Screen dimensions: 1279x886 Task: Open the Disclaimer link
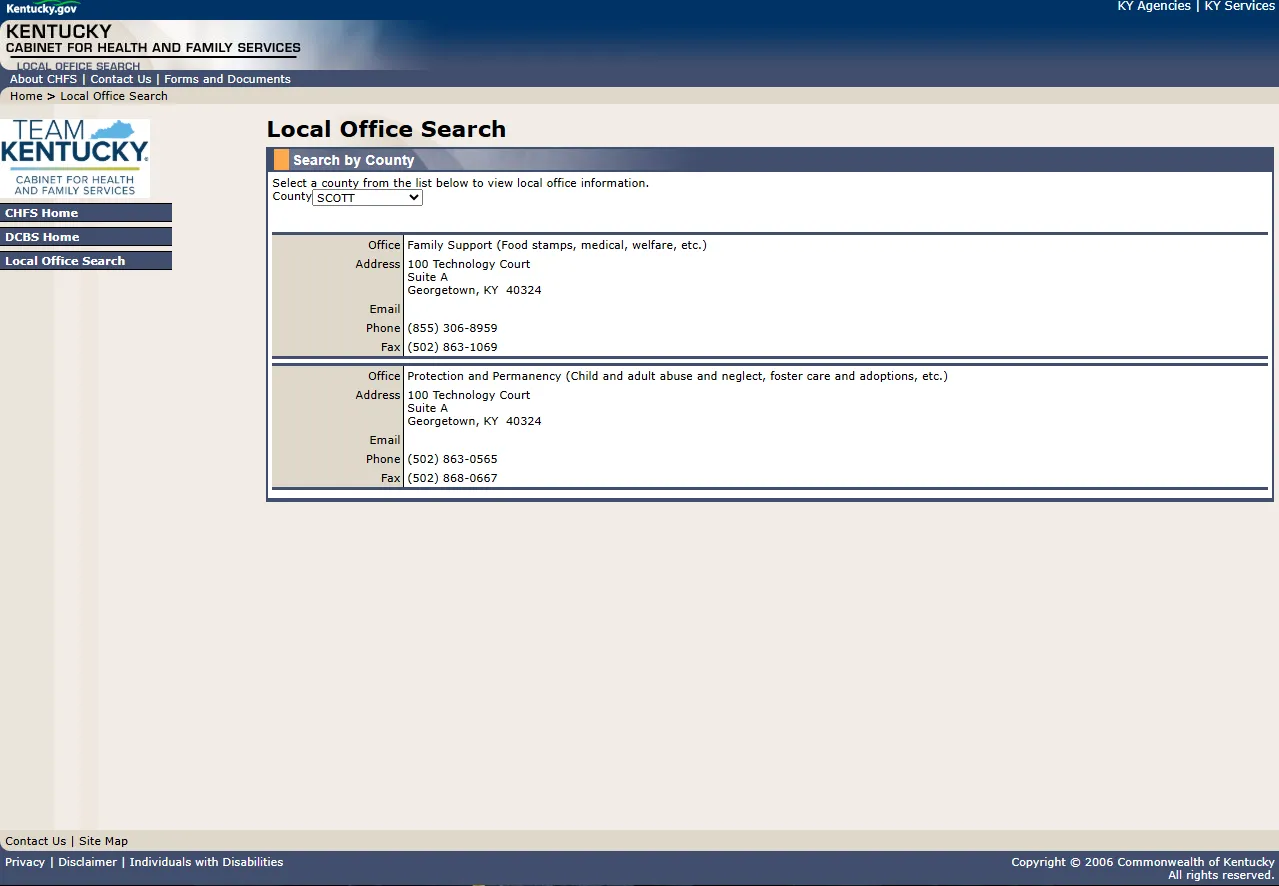pos(87,862)
